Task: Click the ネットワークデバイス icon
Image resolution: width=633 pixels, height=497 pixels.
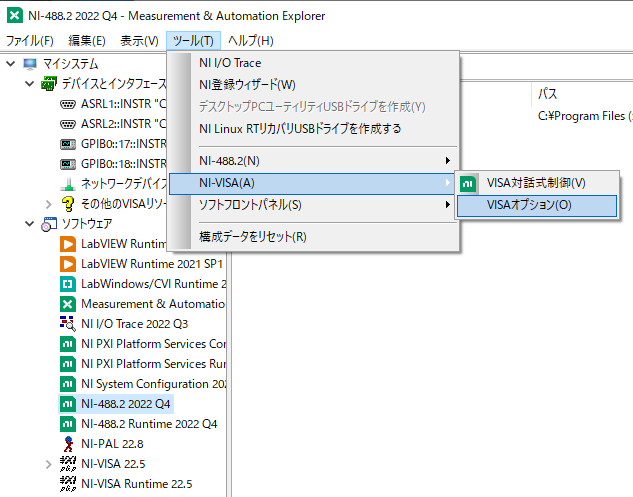Action: click(x=68, y=184)
